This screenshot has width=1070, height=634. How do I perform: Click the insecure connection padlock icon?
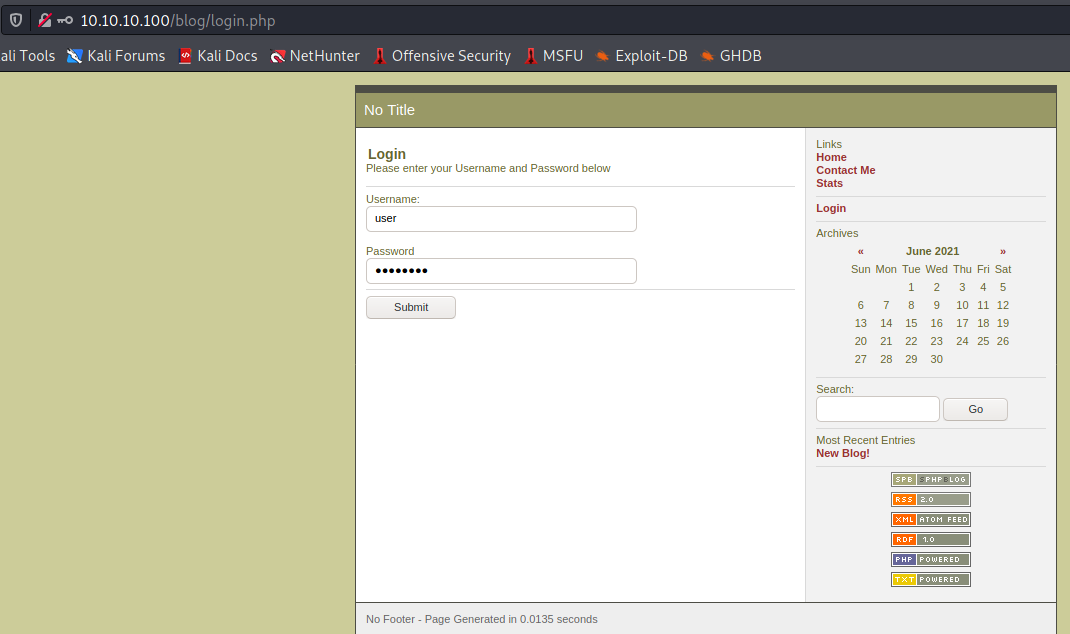pos(44,20)
